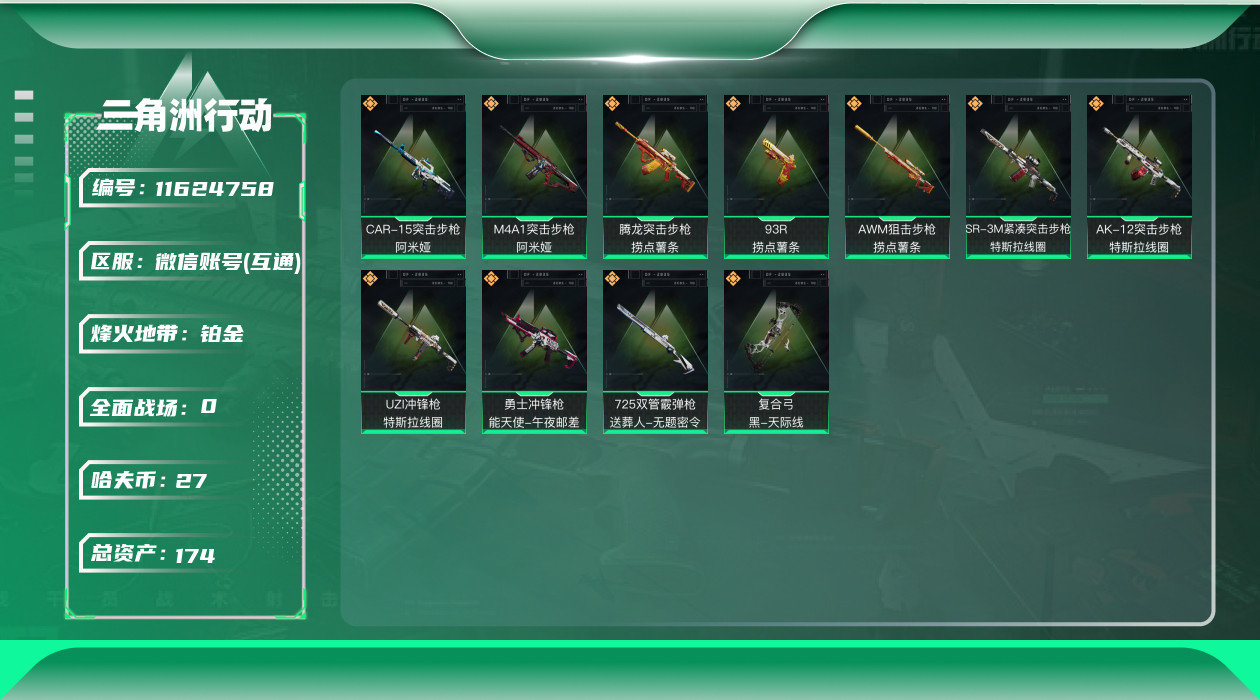Click the orange rarity icon on 复合弓 card
Image resolution: width=1260 pixels, height=700 pixels.
click(x=733, y=278)
